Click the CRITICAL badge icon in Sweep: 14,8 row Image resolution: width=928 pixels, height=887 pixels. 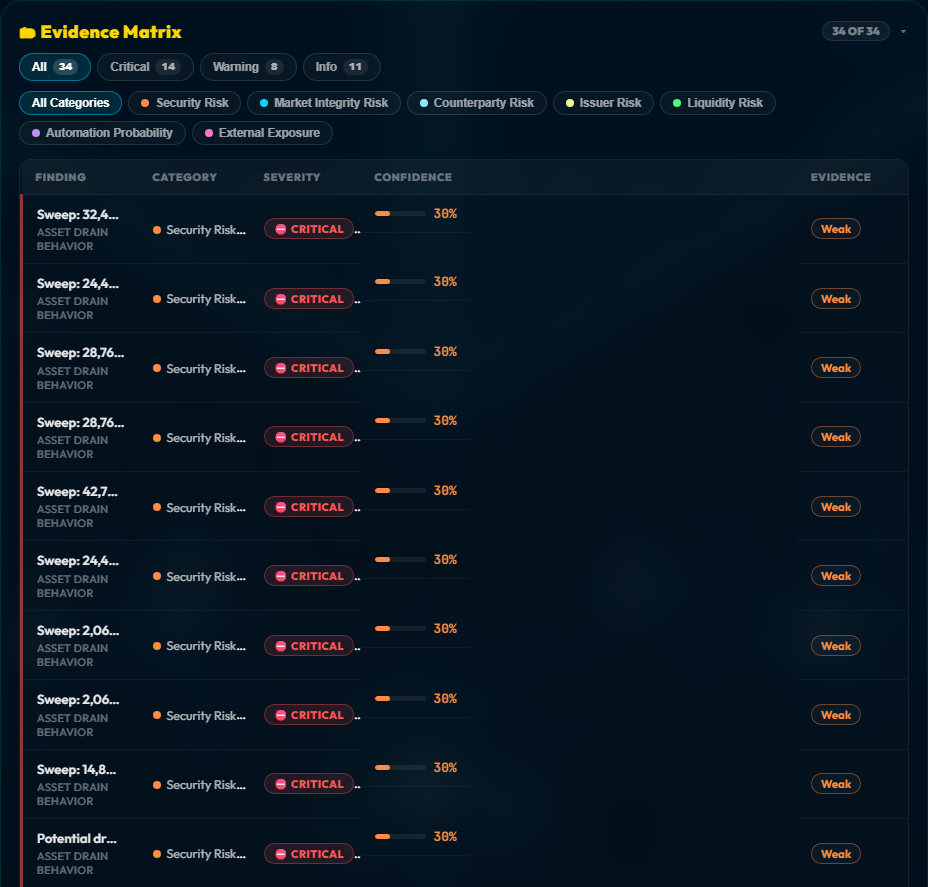[281, 785]
